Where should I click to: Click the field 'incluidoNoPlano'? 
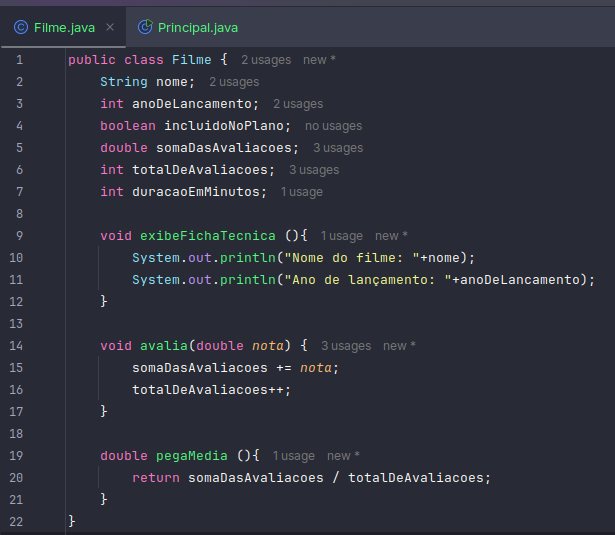coord(224,126)
